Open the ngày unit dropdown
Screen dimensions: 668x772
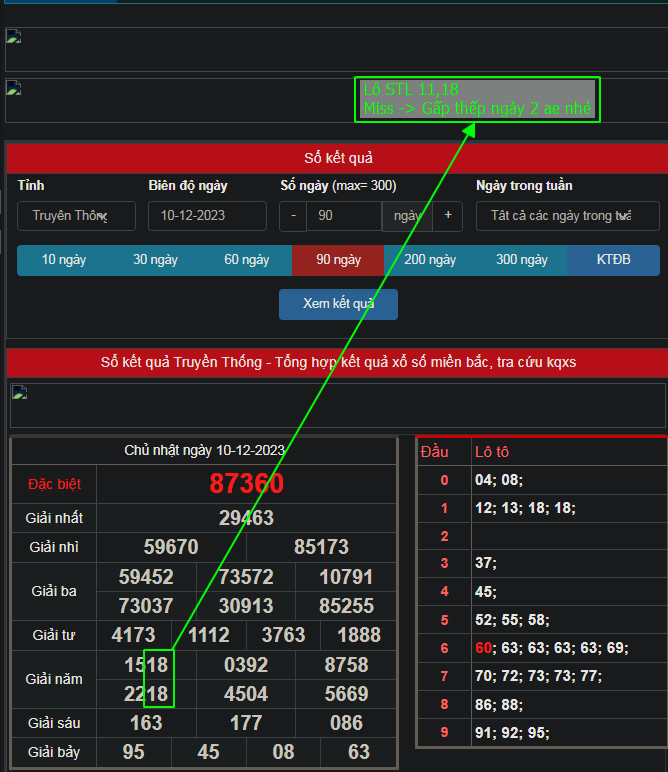pyautogui.click(x=407, y=216)
